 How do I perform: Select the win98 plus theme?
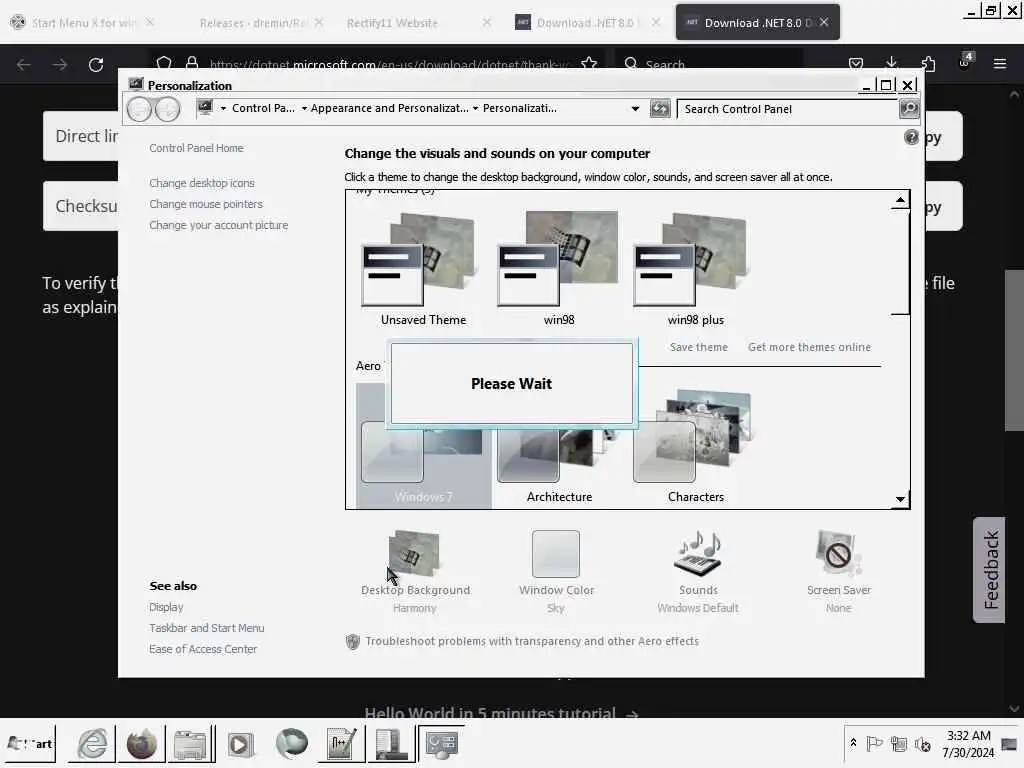click(696, 270)
